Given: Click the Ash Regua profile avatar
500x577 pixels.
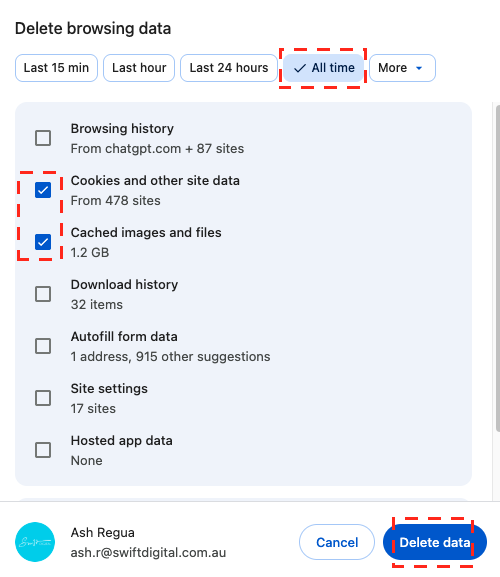Looking at the screenshot, I should 35,542.
